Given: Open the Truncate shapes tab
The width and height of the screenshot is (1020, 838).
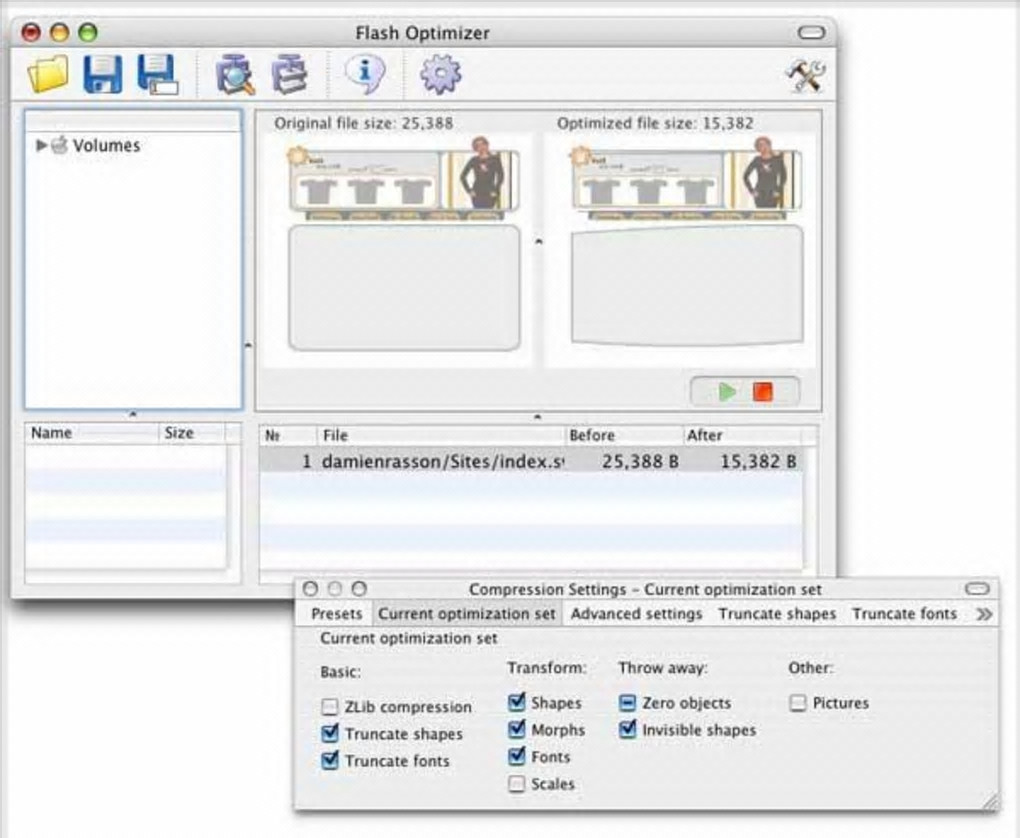Looking at the screenshot, I should (777, 614).
